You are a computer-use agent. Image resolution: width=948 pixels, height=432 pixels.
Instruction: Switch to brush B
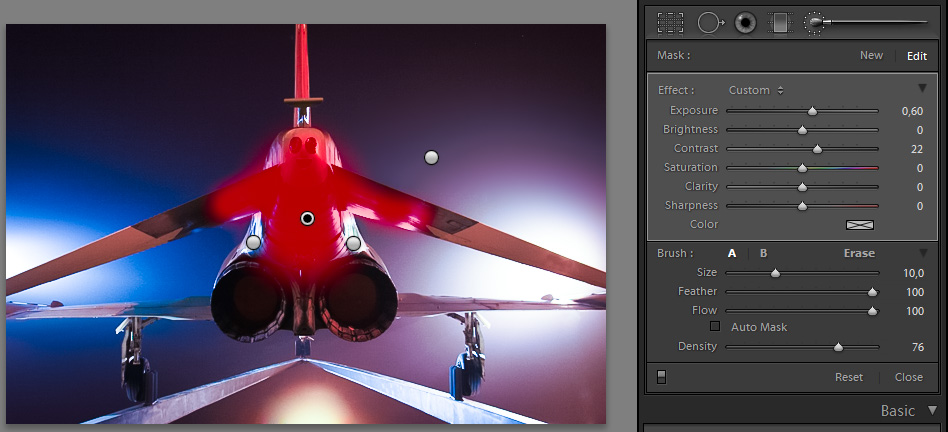click(763, 253)
